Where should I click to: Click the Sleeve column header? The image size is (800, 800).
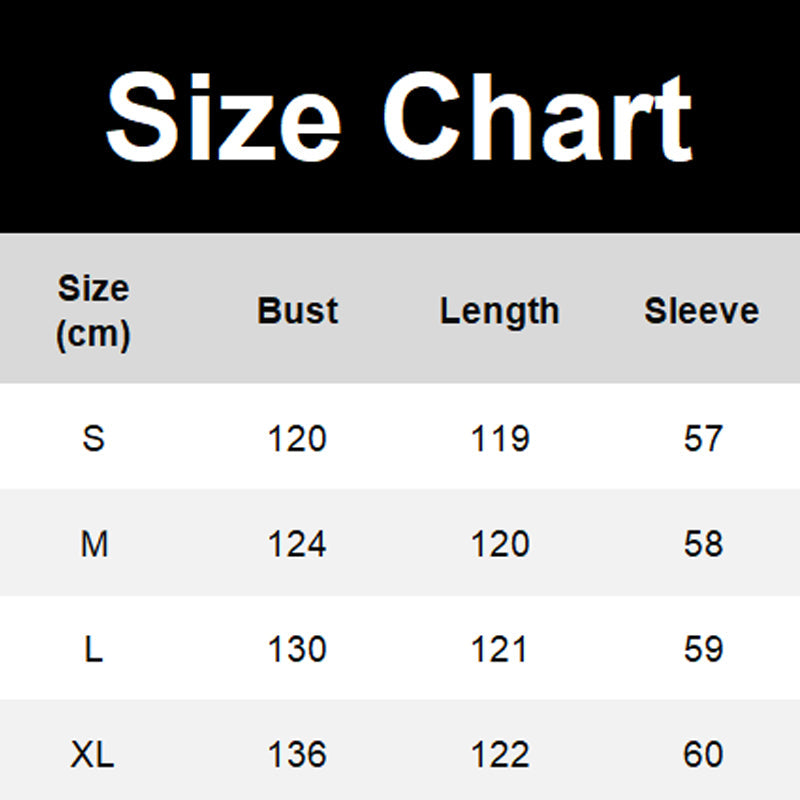[x=701, y=310]
